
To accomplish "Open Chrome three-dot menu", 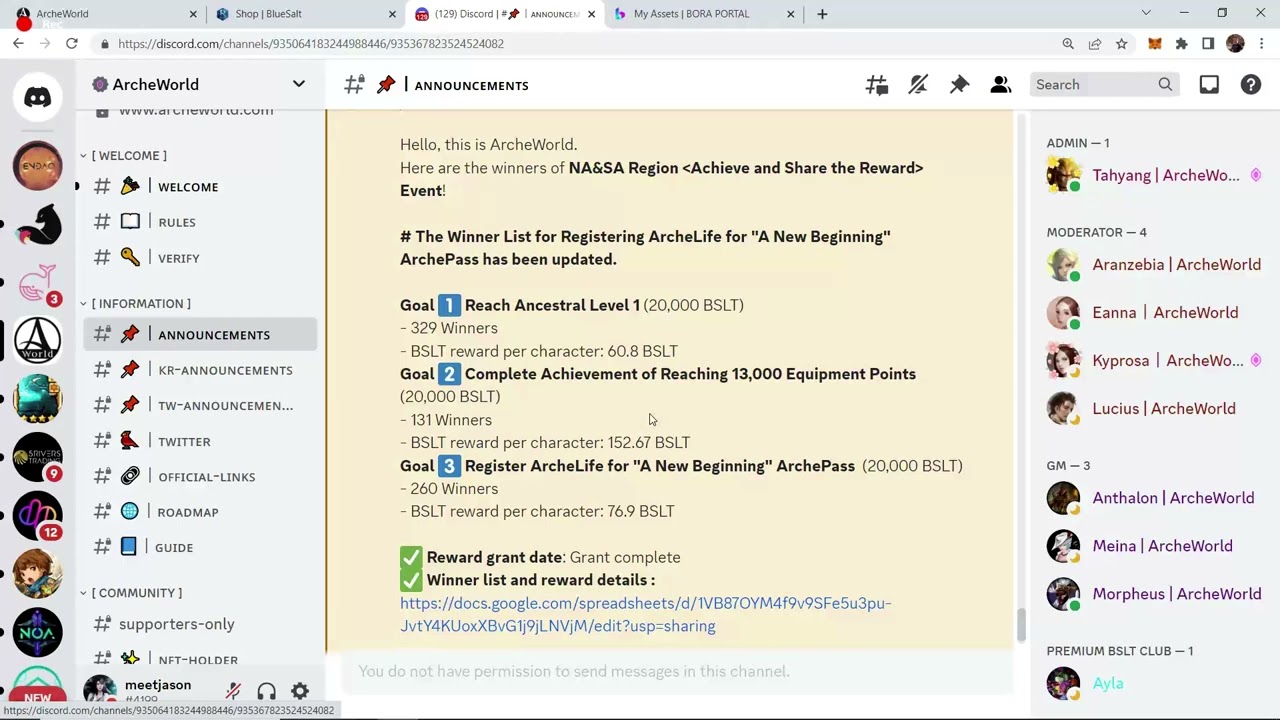I will (x=1262, y=44).
